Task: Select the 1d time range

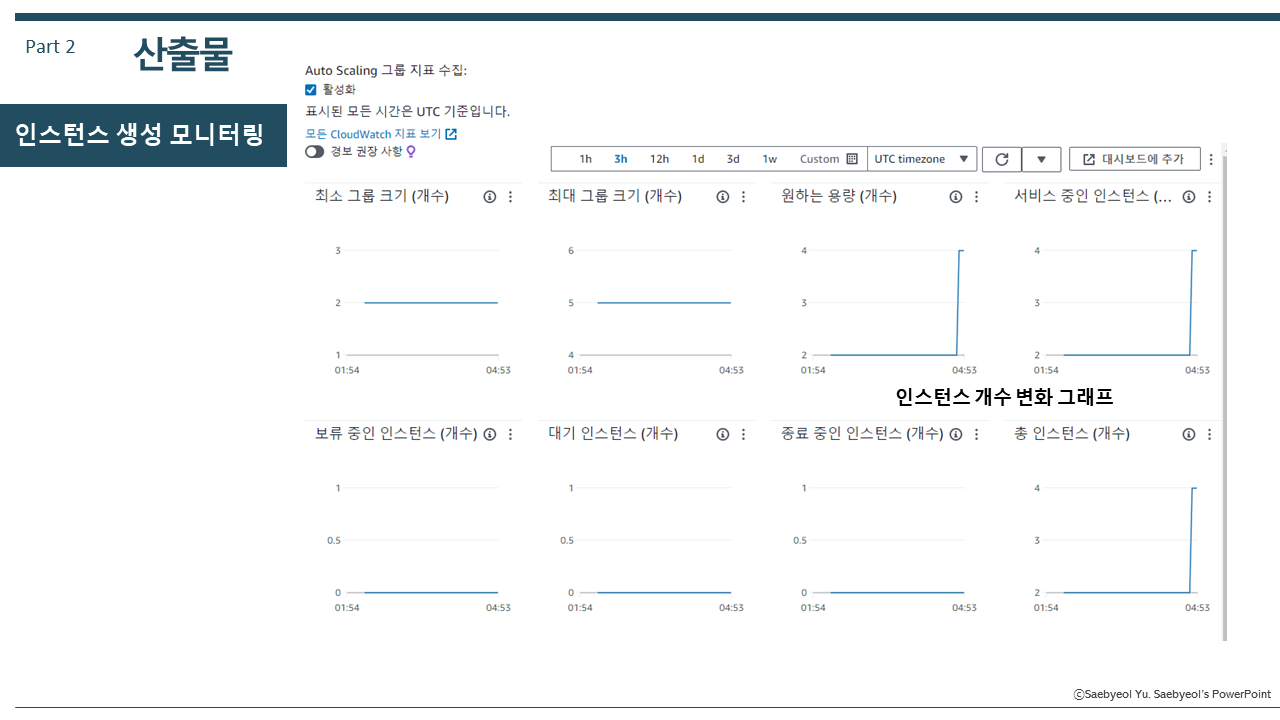Action: tap(698, 159)
